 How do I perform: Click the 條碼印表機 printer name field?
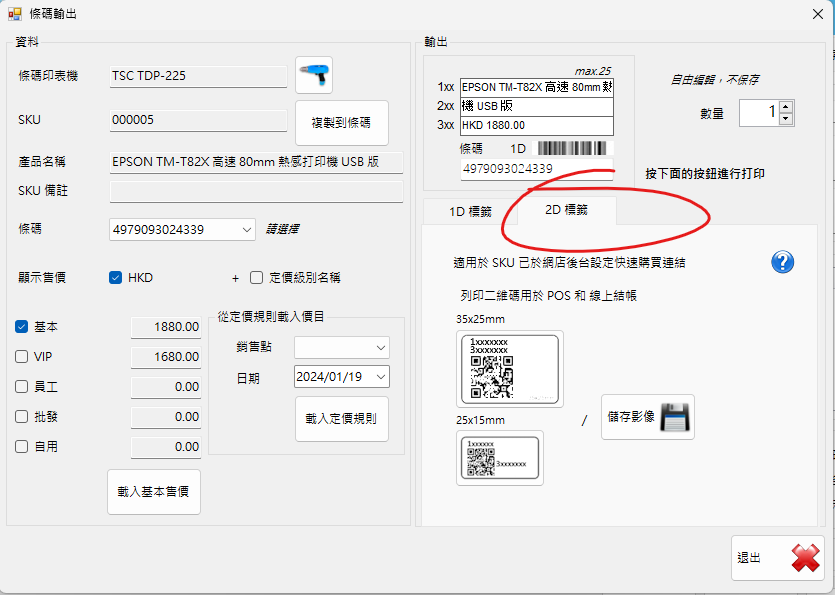[x=198, y=76]
